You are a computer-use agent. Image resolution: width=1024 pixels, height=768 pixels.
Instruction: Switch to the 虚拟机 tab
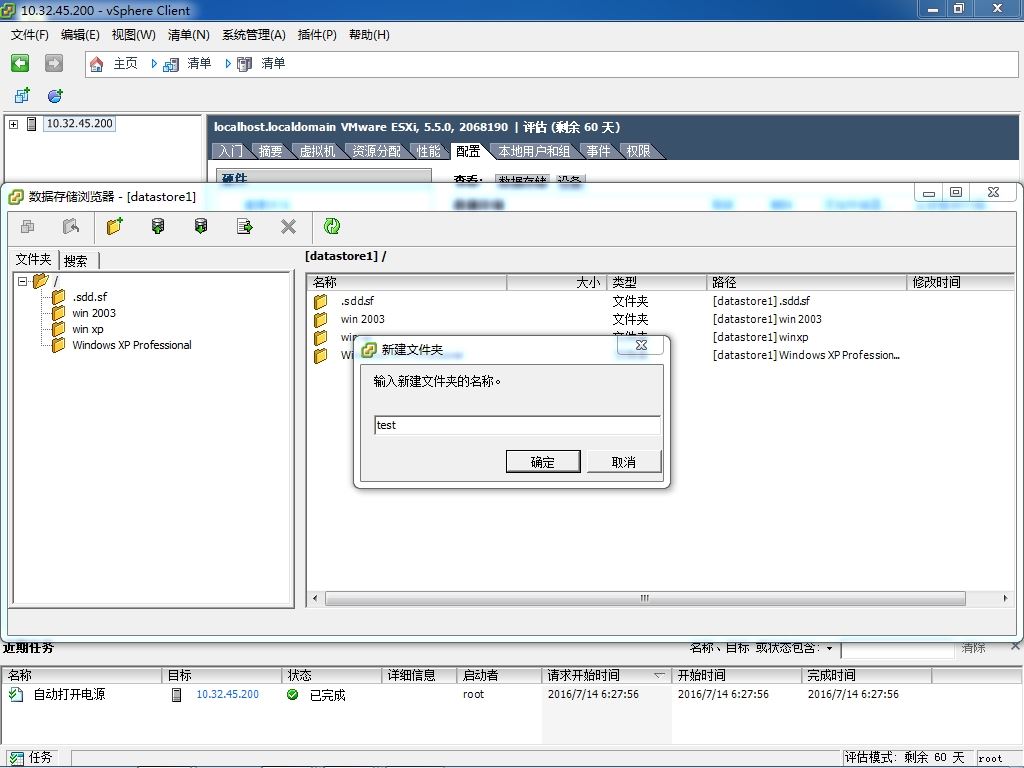tap(317, 151)
